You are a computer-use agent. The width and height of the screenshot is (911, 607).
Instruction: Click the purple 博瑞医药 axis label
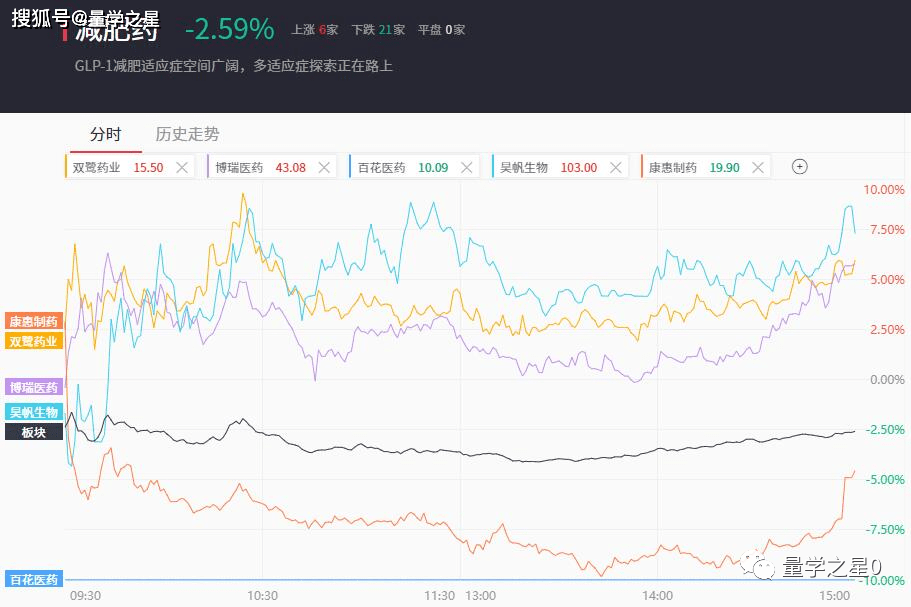(x=33, y=387)
